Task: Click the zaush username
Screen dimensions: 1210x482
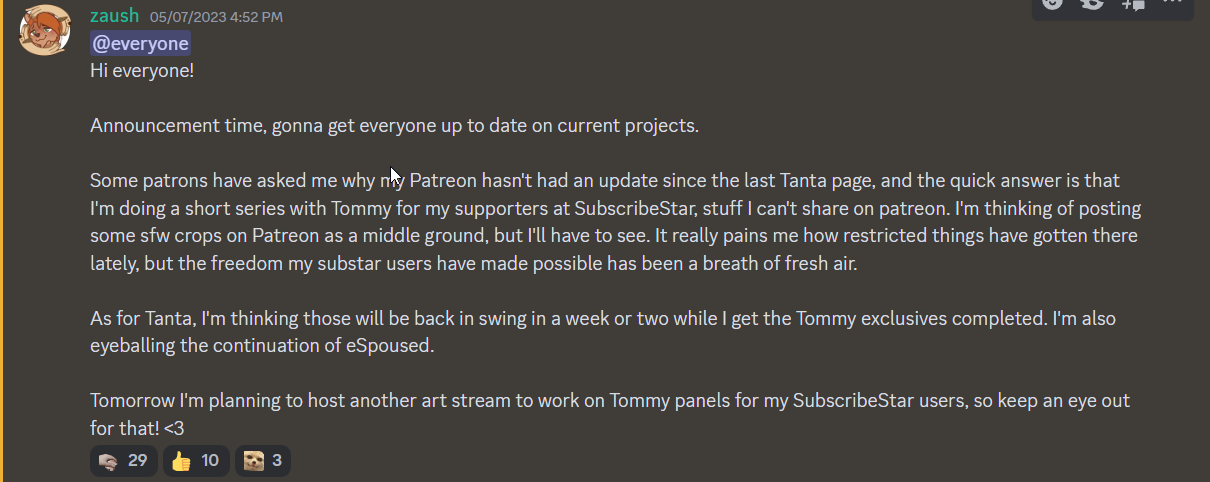Action: click(114, 16)
